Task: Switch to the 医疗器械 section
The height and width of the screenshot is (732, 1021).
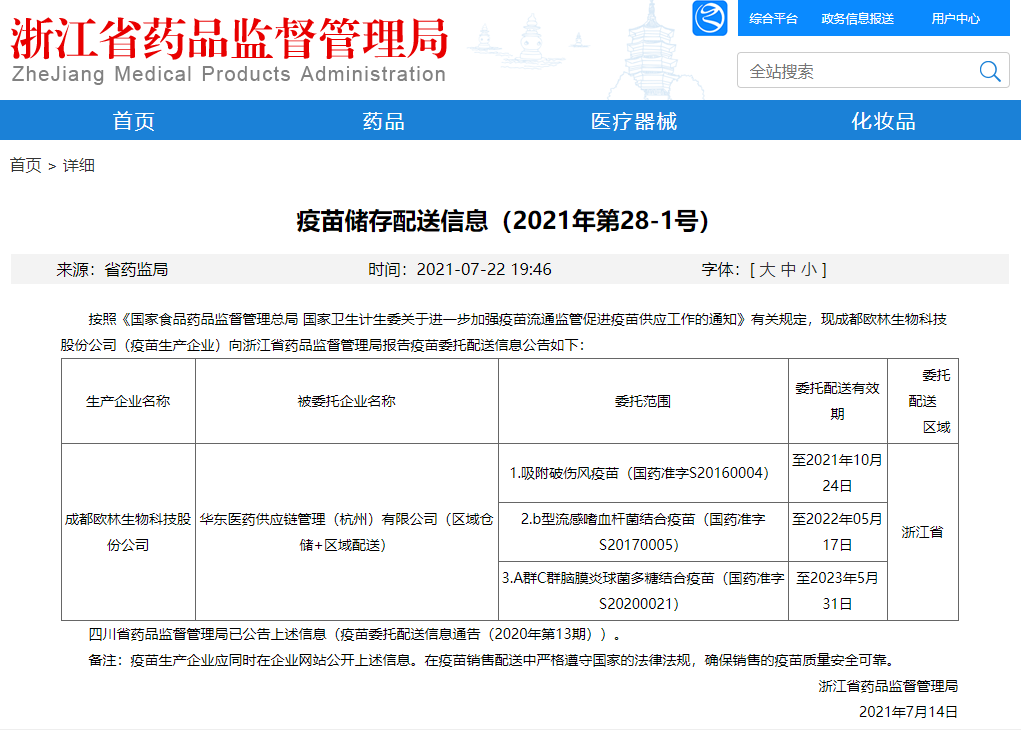Action: pos(633,121)
